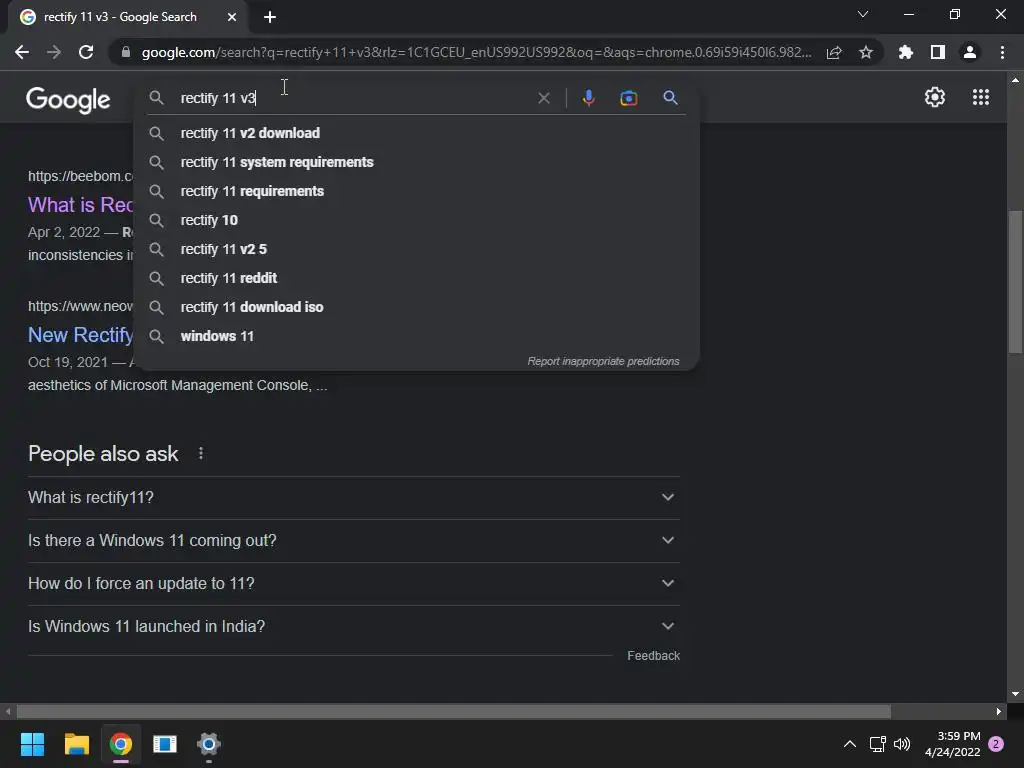1024x768 pixels.
Task: Choose suggestion rectify 11 requirements
Action: pyautogui.click(x=417, y=191)
